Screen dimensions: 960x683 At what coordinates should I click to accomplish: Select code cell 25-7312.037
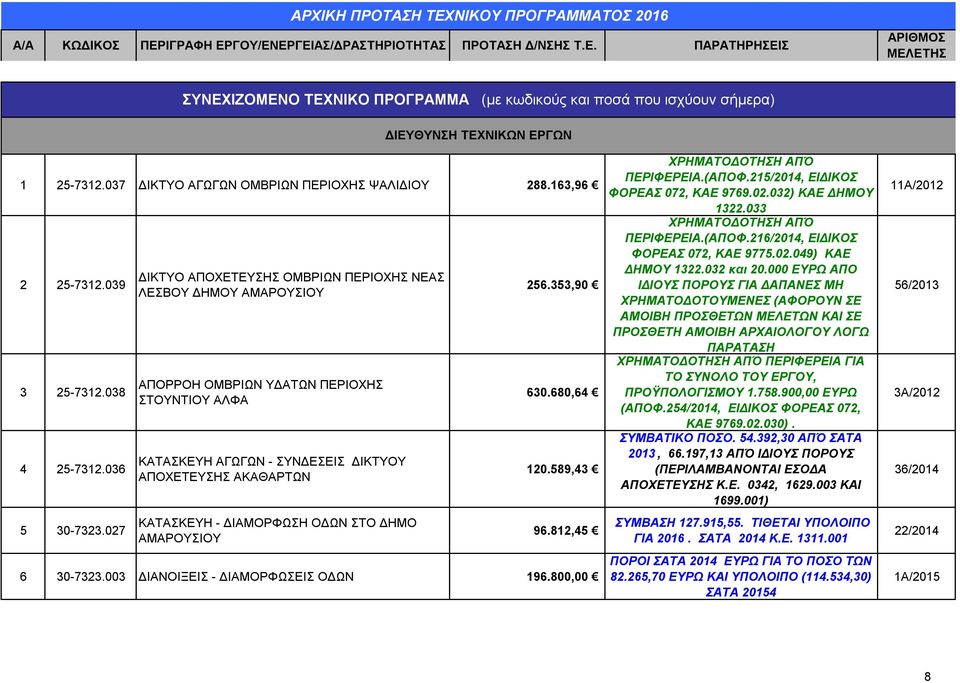91,185
